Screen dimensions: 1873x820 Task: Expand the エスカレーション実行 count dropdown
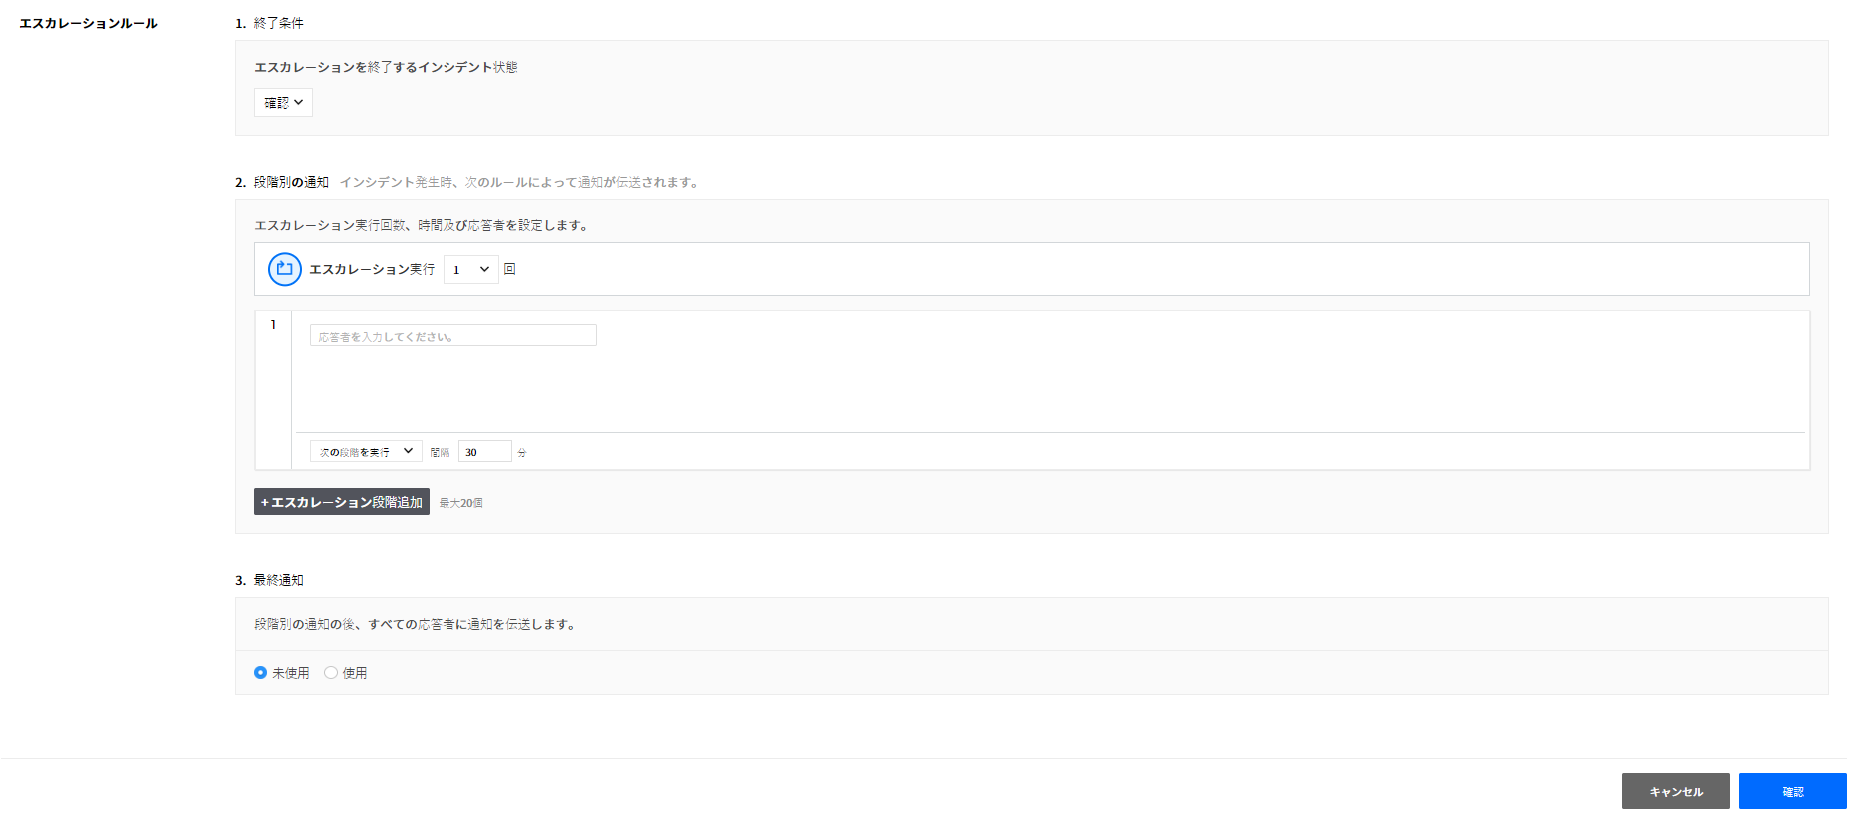pyautogui.click(x=470, y=269)
